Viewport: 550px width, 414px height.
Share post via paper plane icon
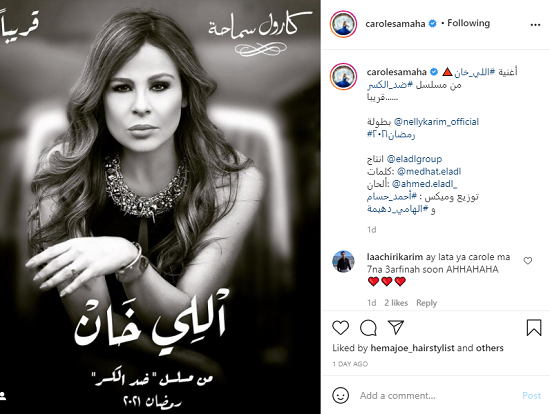pos(396,327)
